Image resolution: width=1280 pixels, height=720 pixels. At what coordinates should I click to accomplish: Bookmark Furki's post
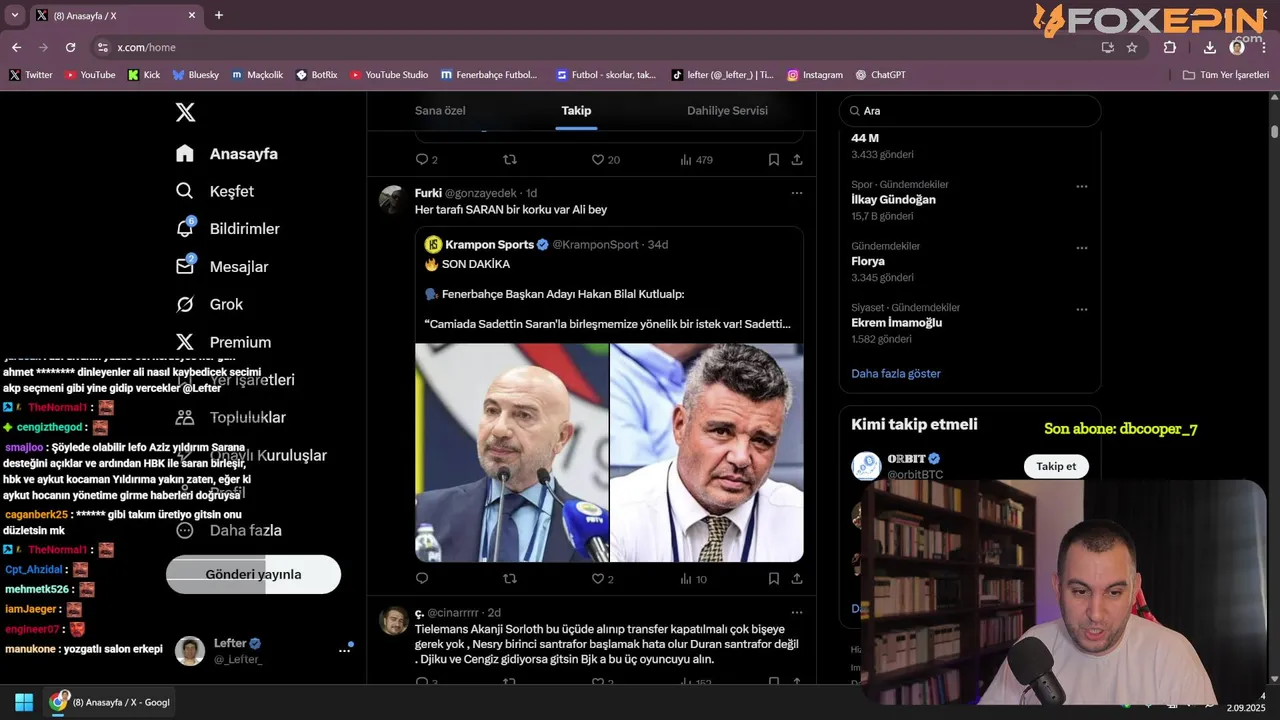click(x=774, y=578)
